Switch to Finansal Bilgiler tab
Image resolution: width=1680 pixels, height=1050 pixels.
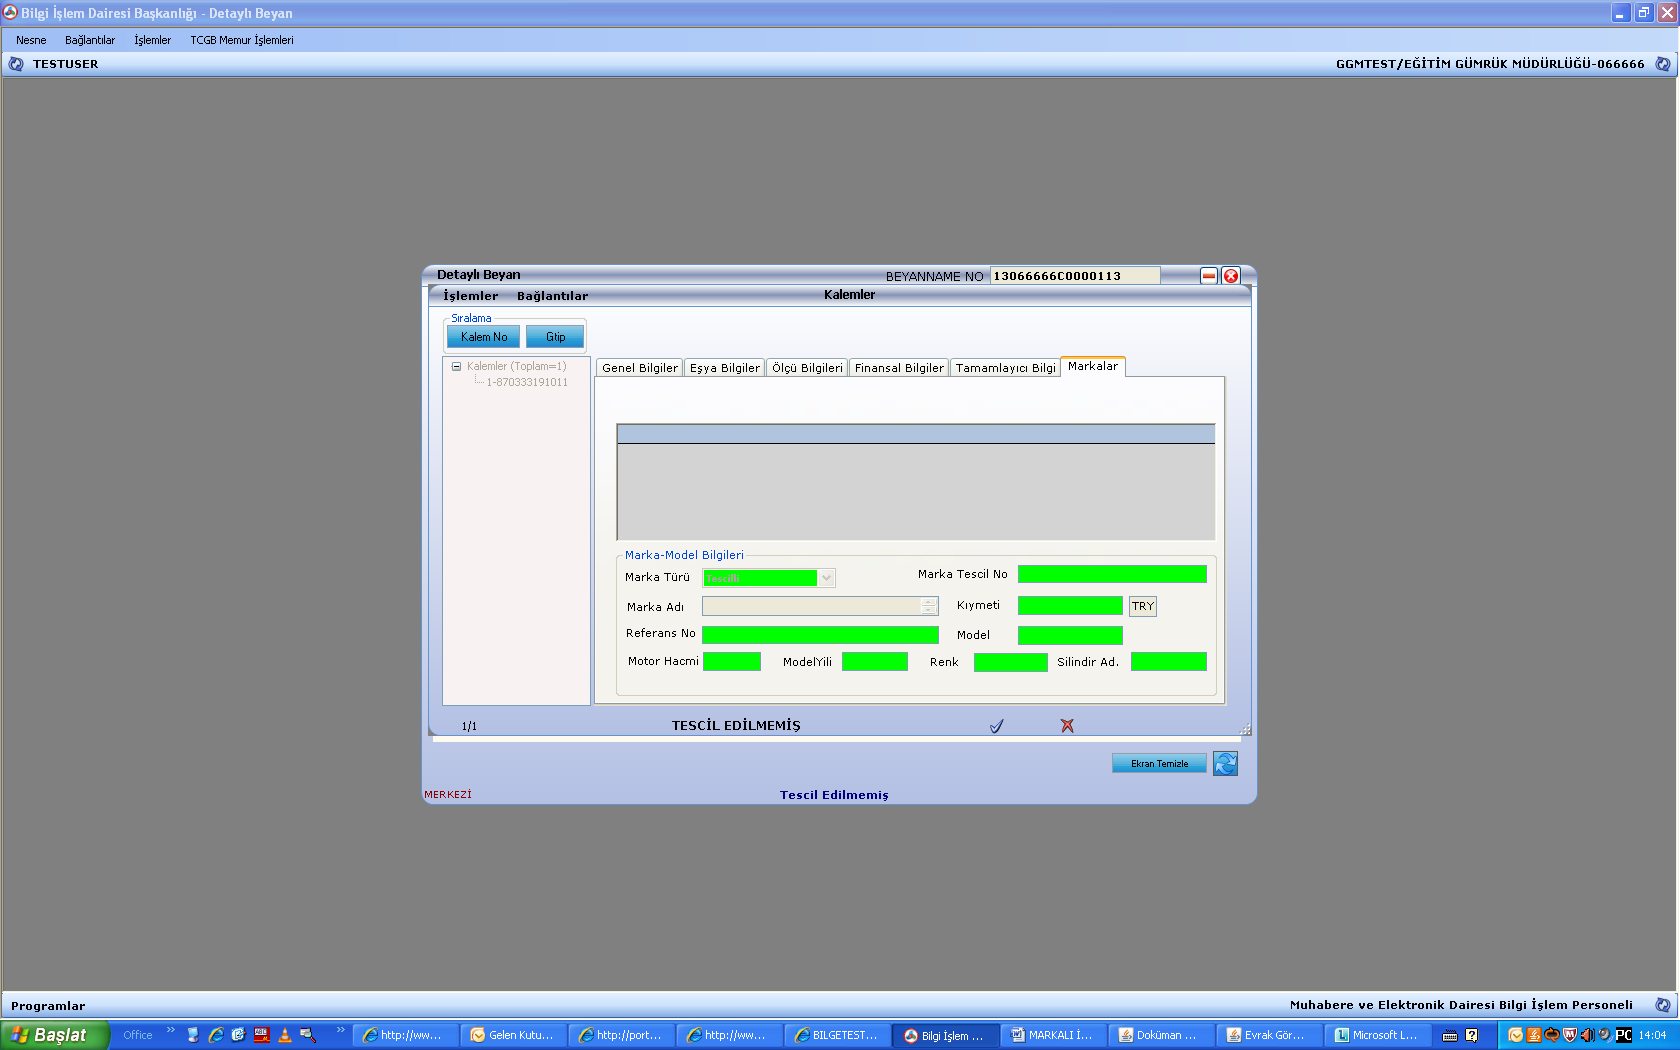pyautogui.click(x=899, y=368)
